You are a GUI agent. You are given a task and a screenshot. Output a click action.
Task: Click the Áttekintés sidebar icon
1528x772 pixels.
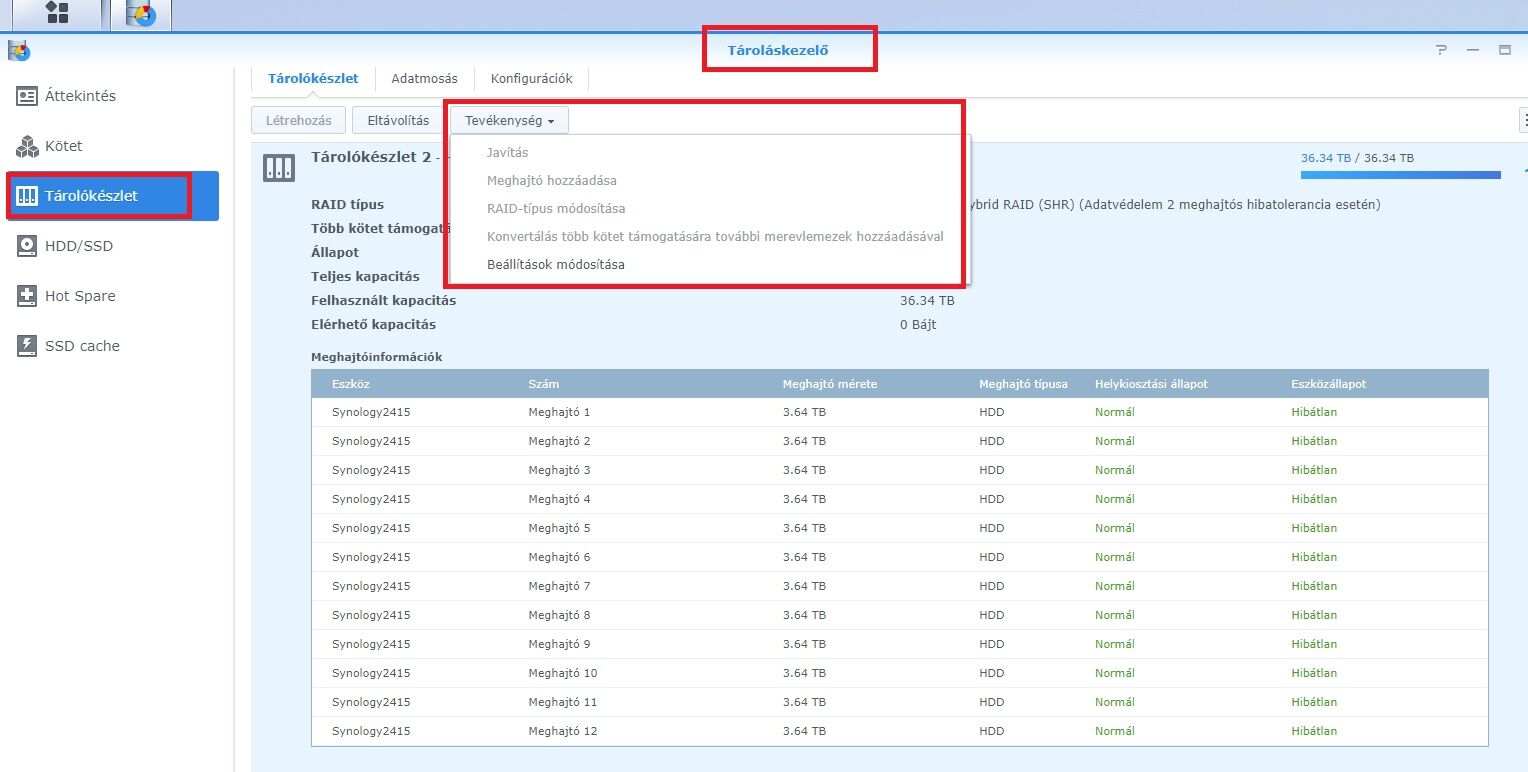click(27, 96)
